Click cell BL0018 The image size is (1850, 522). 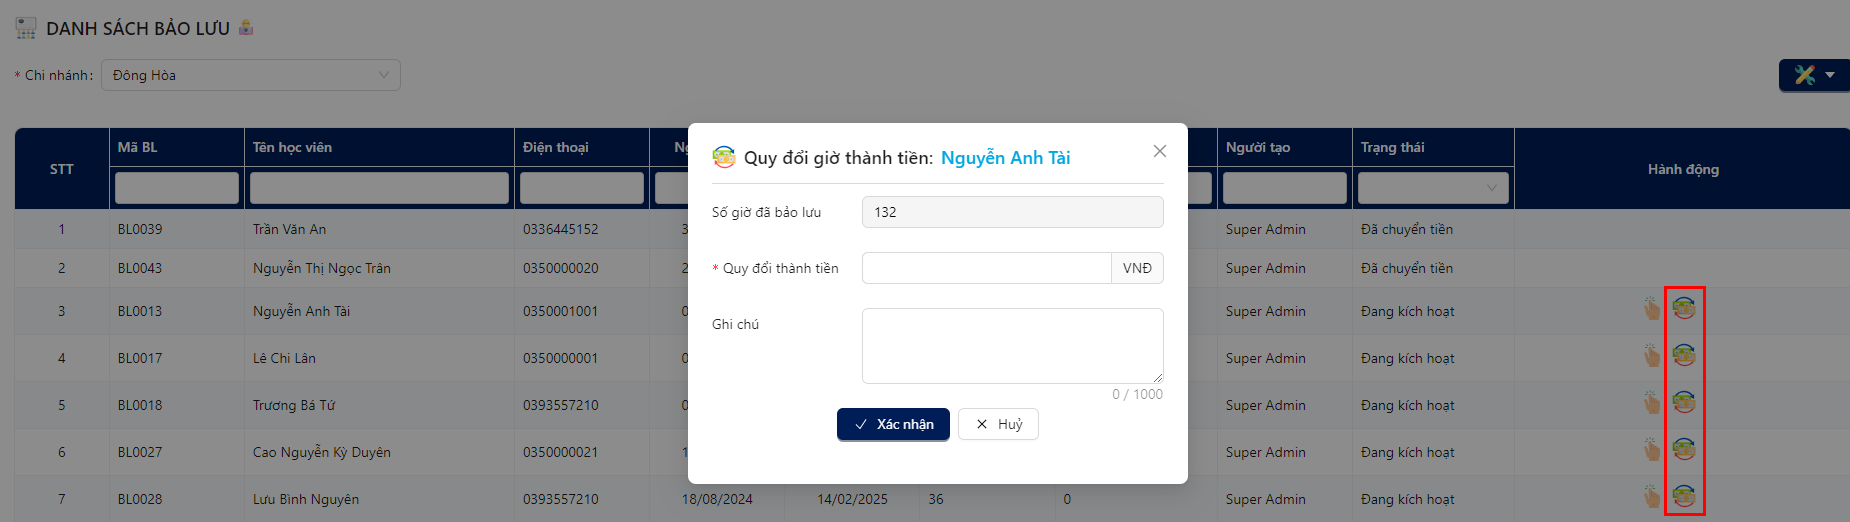coord(140,405)
